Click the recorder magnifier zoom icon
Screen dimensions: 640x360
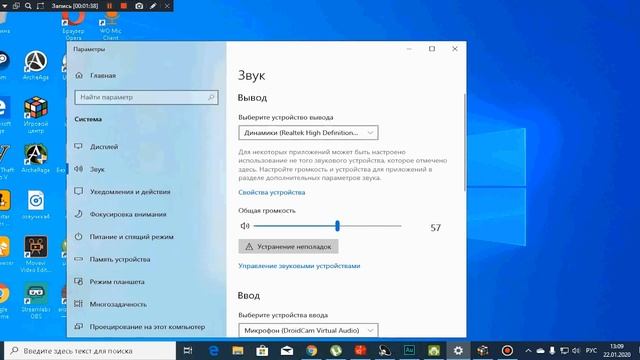click(28, 6)
